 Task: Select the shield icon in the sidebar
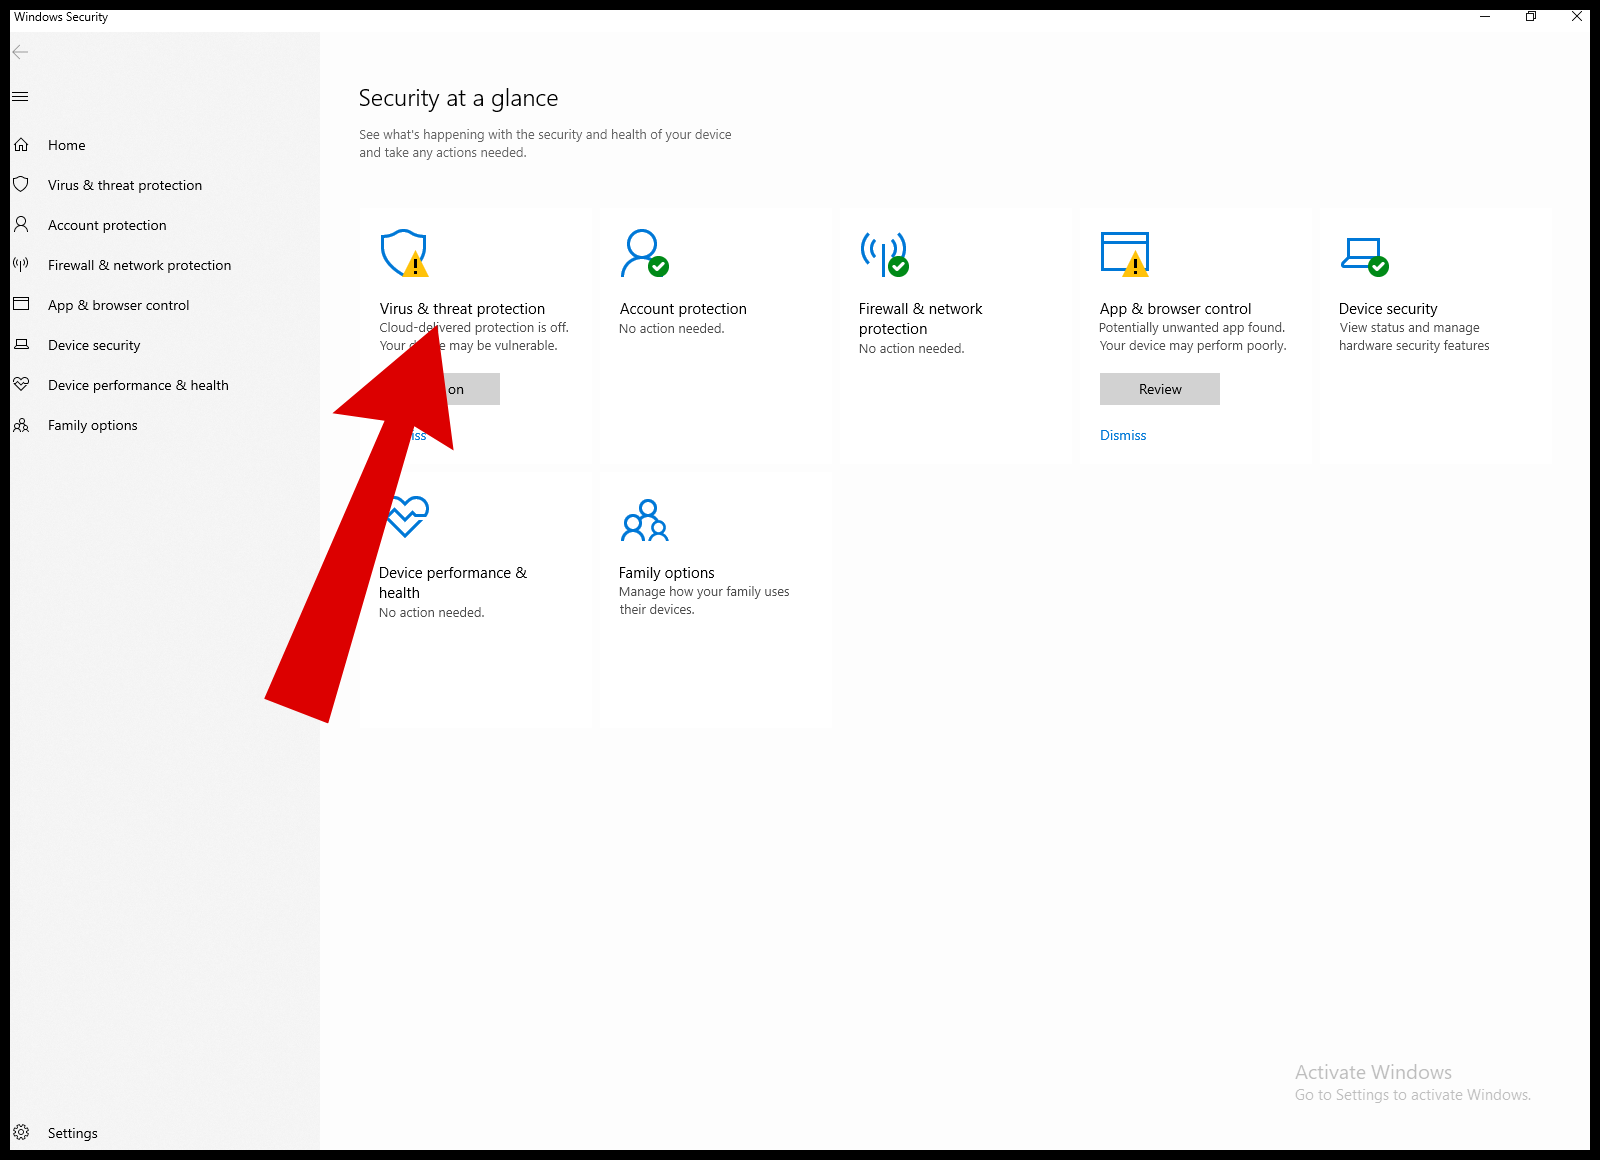click(x=21, y=185)
